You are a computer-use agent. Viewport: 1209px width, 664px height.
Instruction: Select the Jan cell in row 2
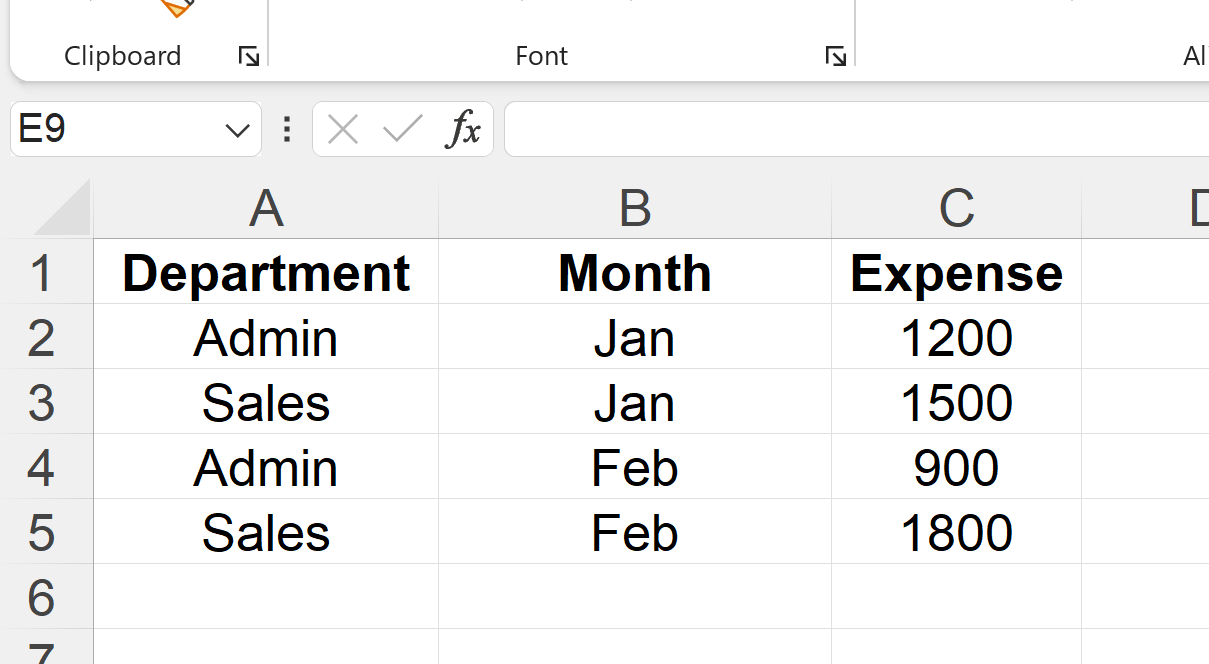[x=635, y=337]
